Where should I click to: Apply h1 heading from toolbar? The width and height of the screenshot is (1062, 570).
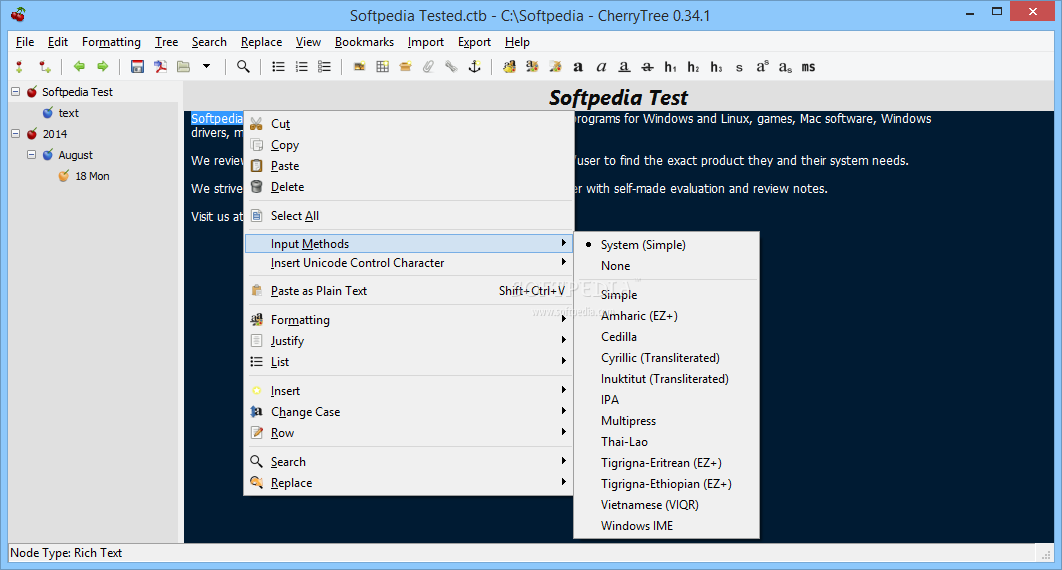671,66
